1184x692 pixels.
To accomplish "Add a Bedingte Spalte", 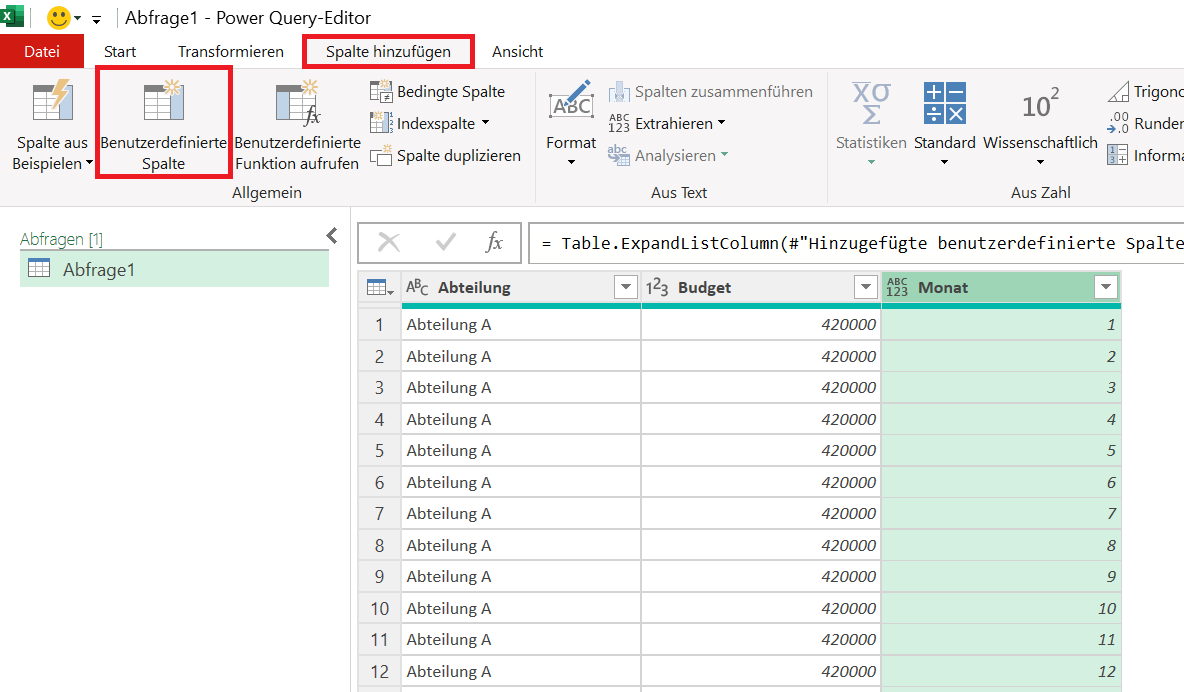I will [437, 91].
